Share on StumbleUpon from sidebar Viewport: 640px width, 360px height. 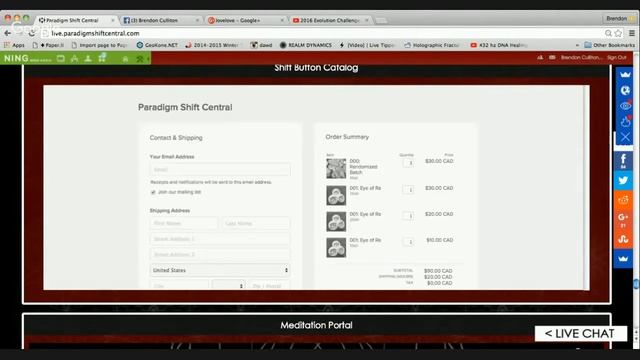pos(623,239)
